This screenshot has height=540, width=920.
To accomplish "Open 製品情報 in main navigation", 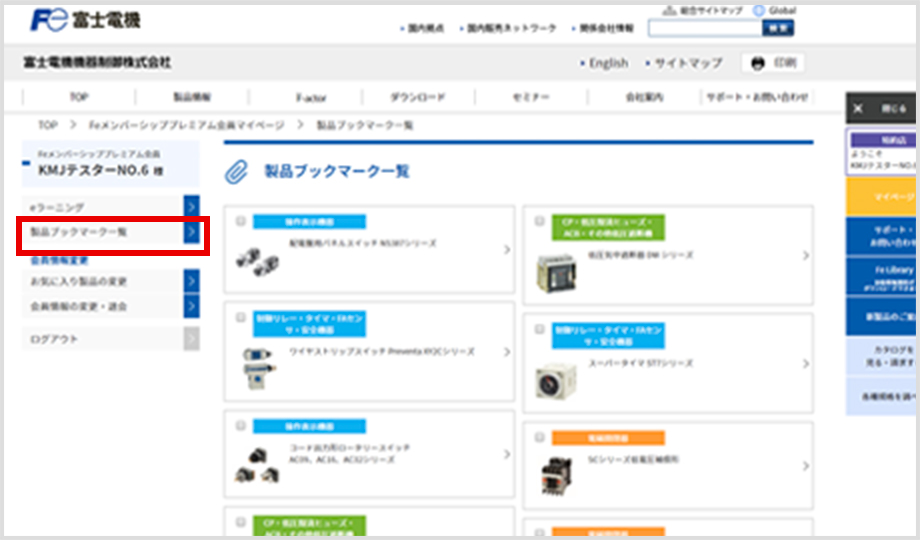I will point(192,97).
